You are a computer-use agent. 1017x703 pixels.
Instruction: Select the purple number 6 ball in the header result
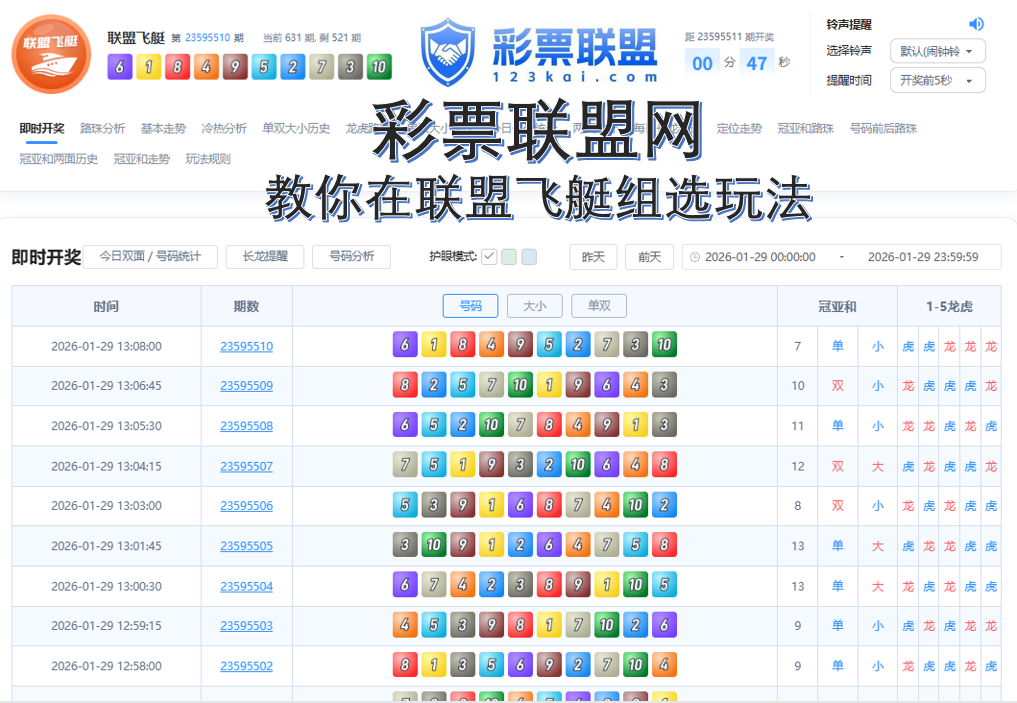tap(122, 68)
